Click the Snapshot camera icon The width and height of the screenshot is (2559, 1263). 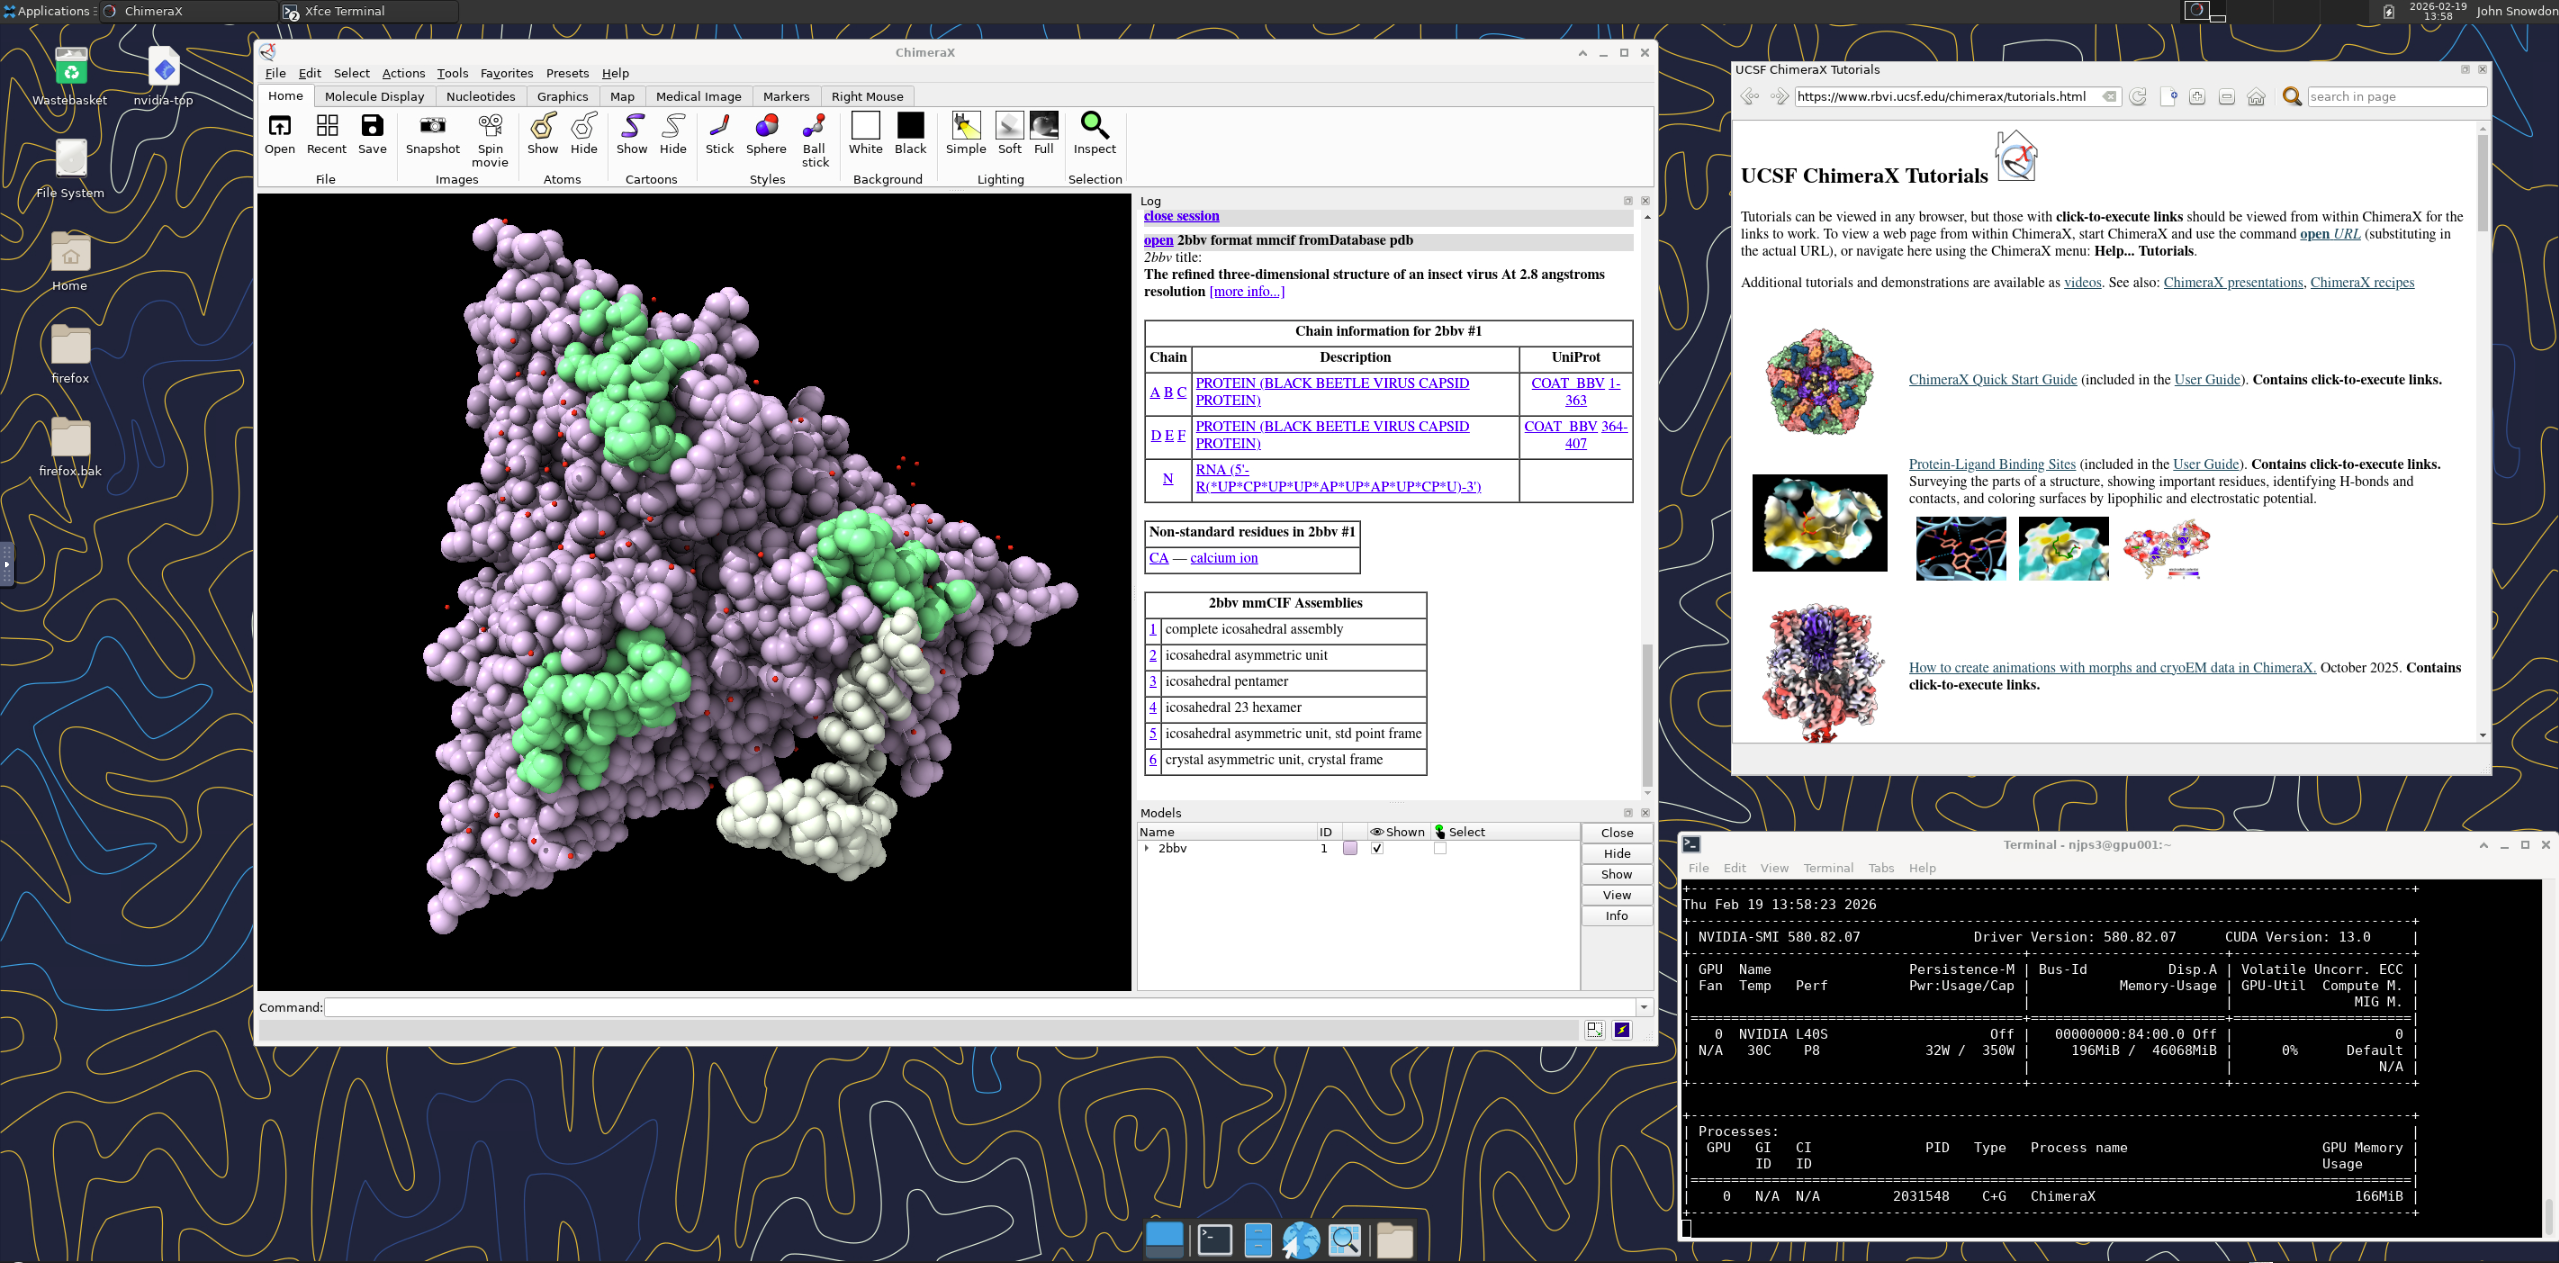432,127
